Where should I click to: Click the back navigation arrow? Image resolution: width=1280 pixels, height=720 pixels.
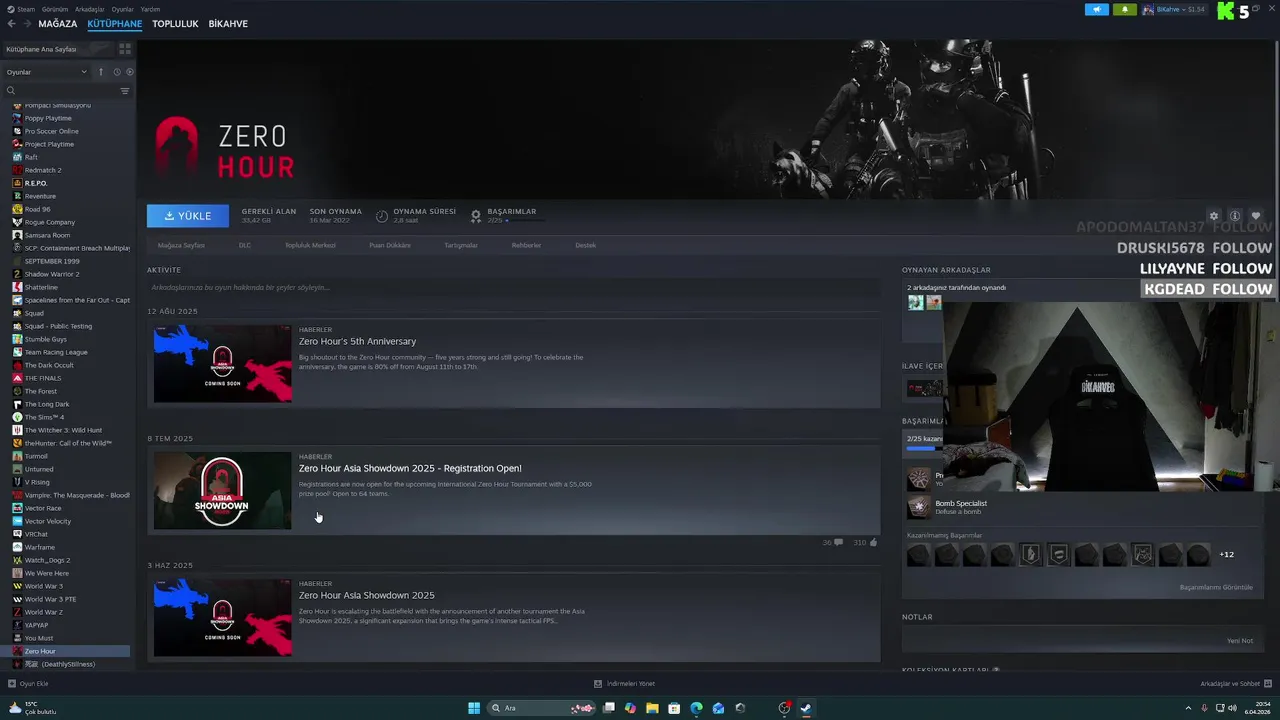click(11, 23)
